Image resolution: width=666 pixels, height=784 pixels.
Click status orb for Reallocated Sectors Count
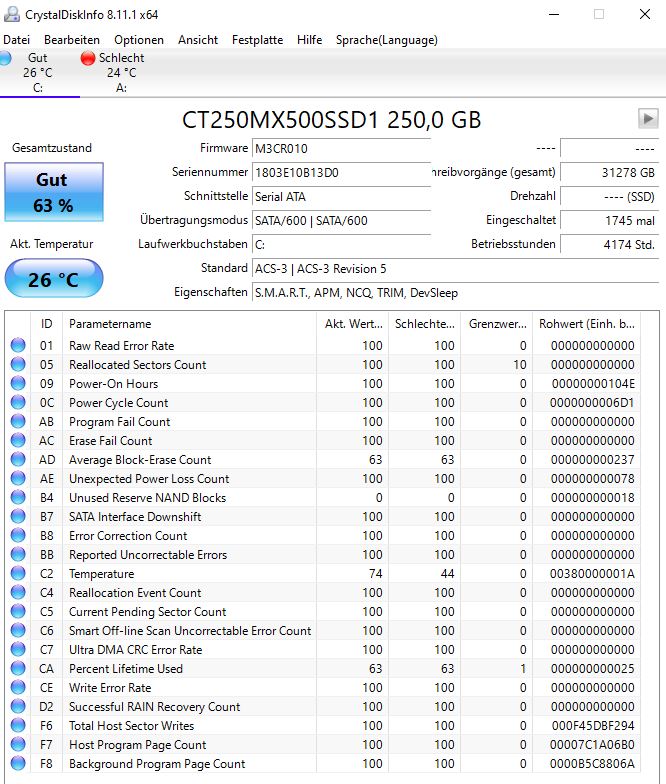pos(18,364)
